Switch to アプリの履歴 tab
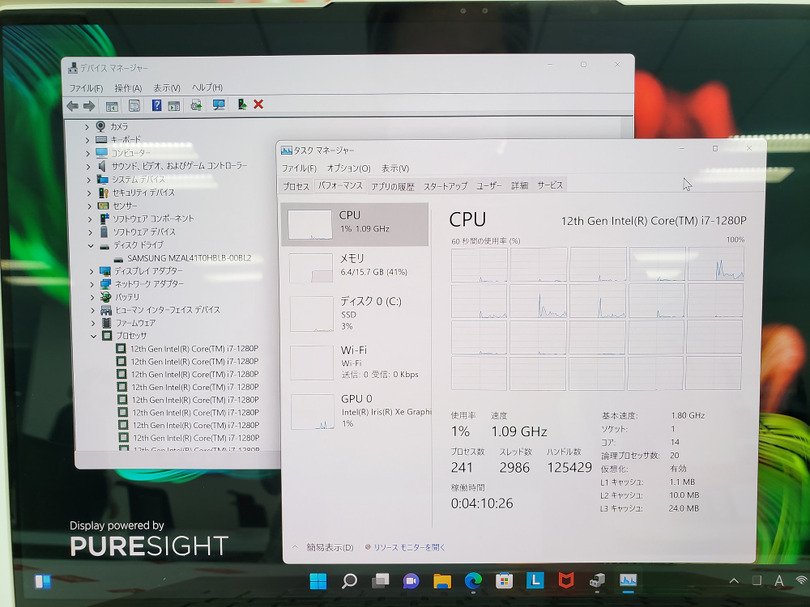The width and height of the screenshot is (810, 607). pyautogui.click(x=393, y=186)
